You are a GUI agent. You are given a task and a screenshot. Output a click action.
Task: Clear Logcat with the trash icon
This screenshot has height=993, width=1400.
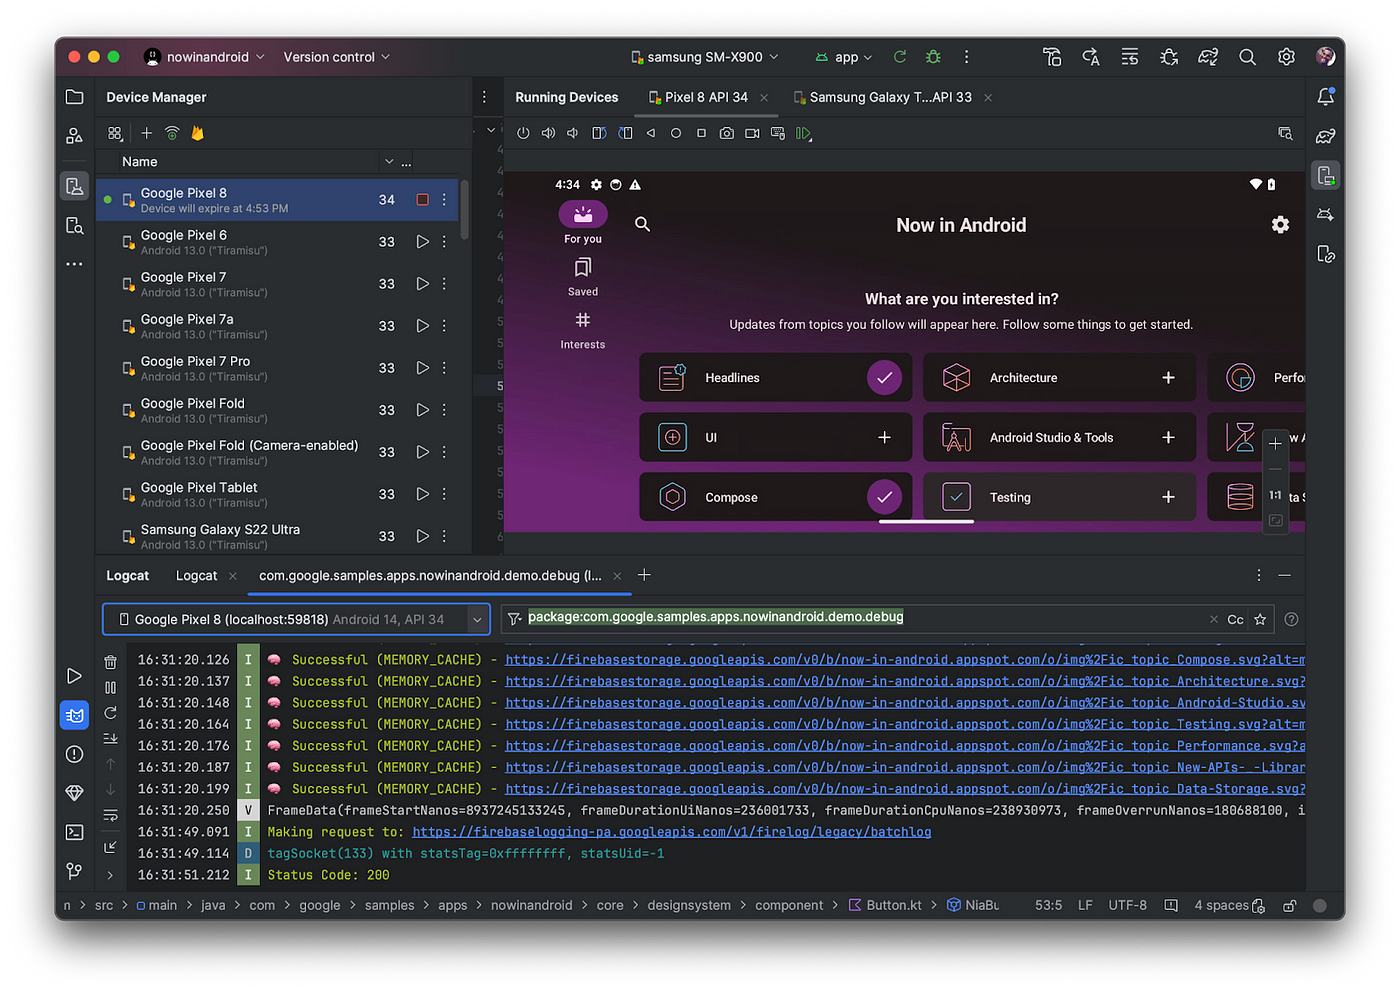pyautogui.click(x=111, y=662)
